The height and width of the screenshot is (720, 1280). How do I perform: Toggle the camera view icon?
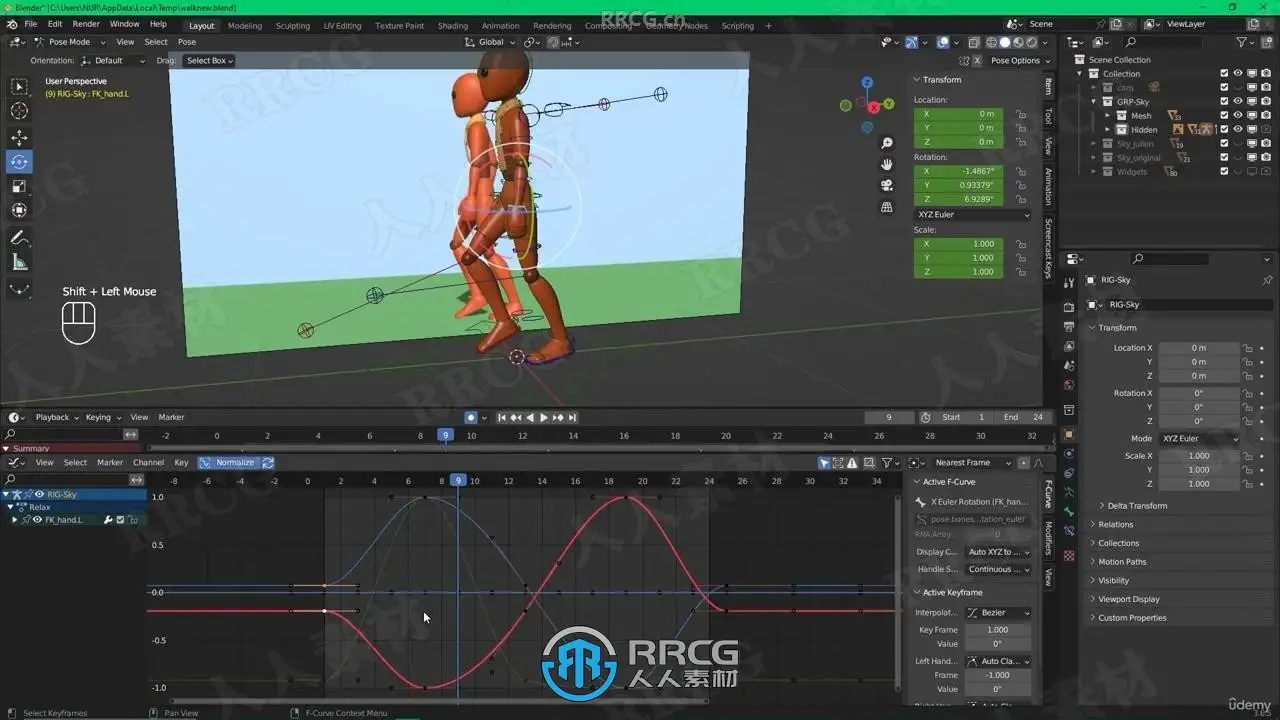pos(887,186)
